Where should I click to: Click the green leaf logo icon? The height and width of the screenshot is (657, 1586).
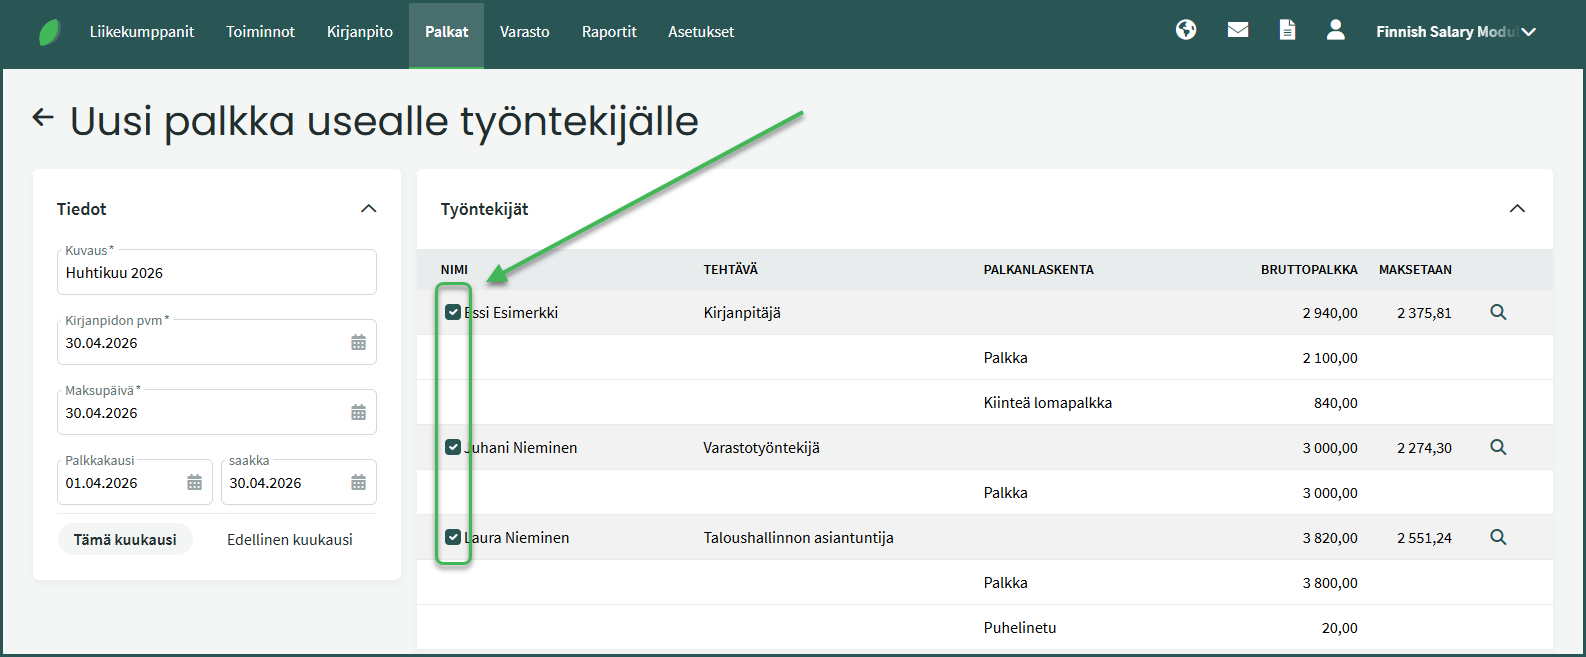point(49,32)
